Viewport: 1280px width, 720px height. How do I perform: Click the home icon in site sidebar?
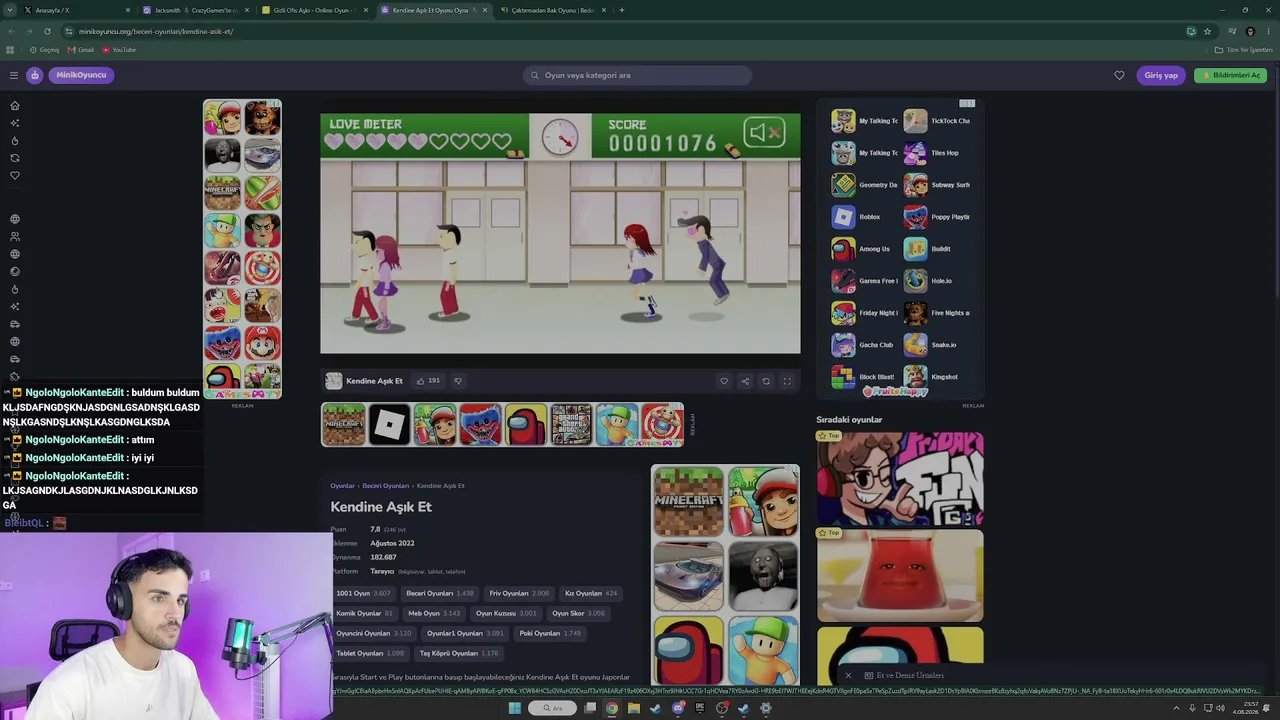14,105
